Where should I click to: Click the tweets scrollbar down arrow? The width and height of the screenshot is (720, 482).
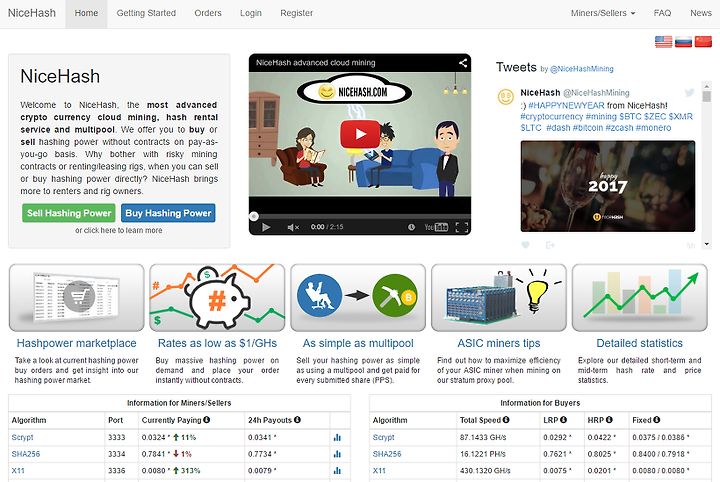(x=707, y=244)
